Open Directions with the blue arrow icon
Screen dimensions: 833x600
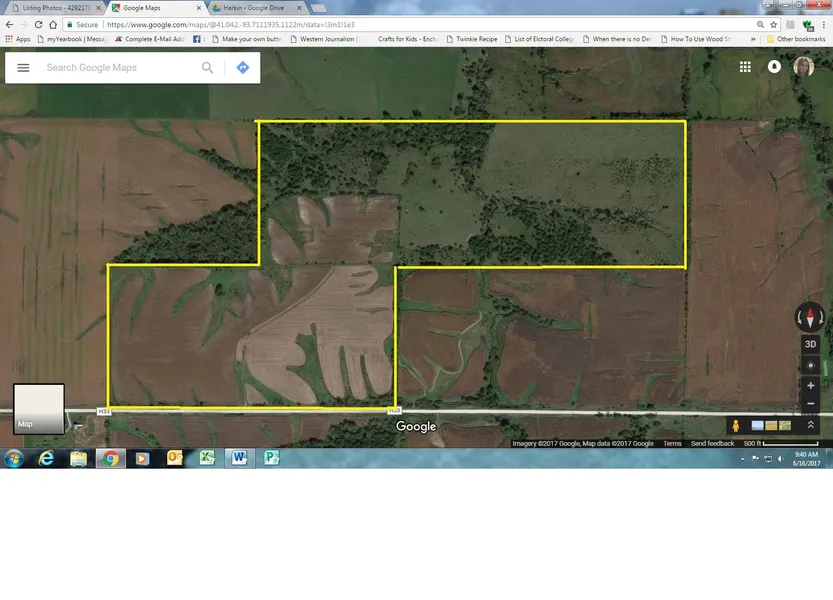click(x=242, y=68)
